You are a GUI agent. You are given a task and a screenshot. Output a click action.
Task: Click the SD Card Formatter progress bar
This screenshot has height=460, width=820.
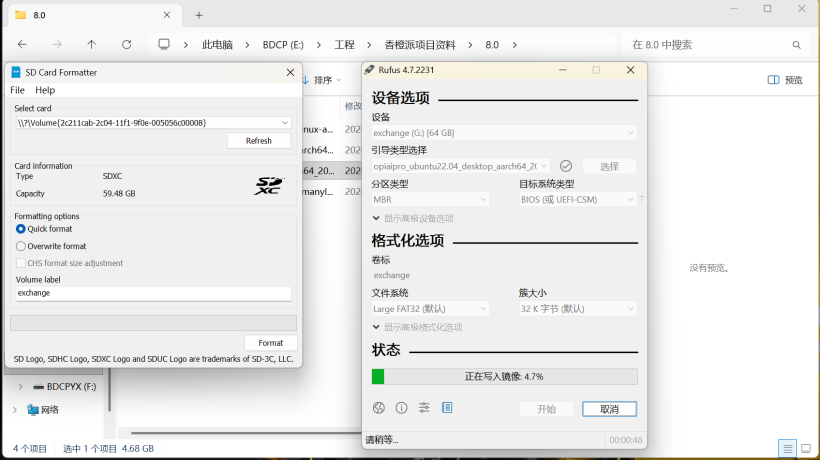[x=153, y=323]
